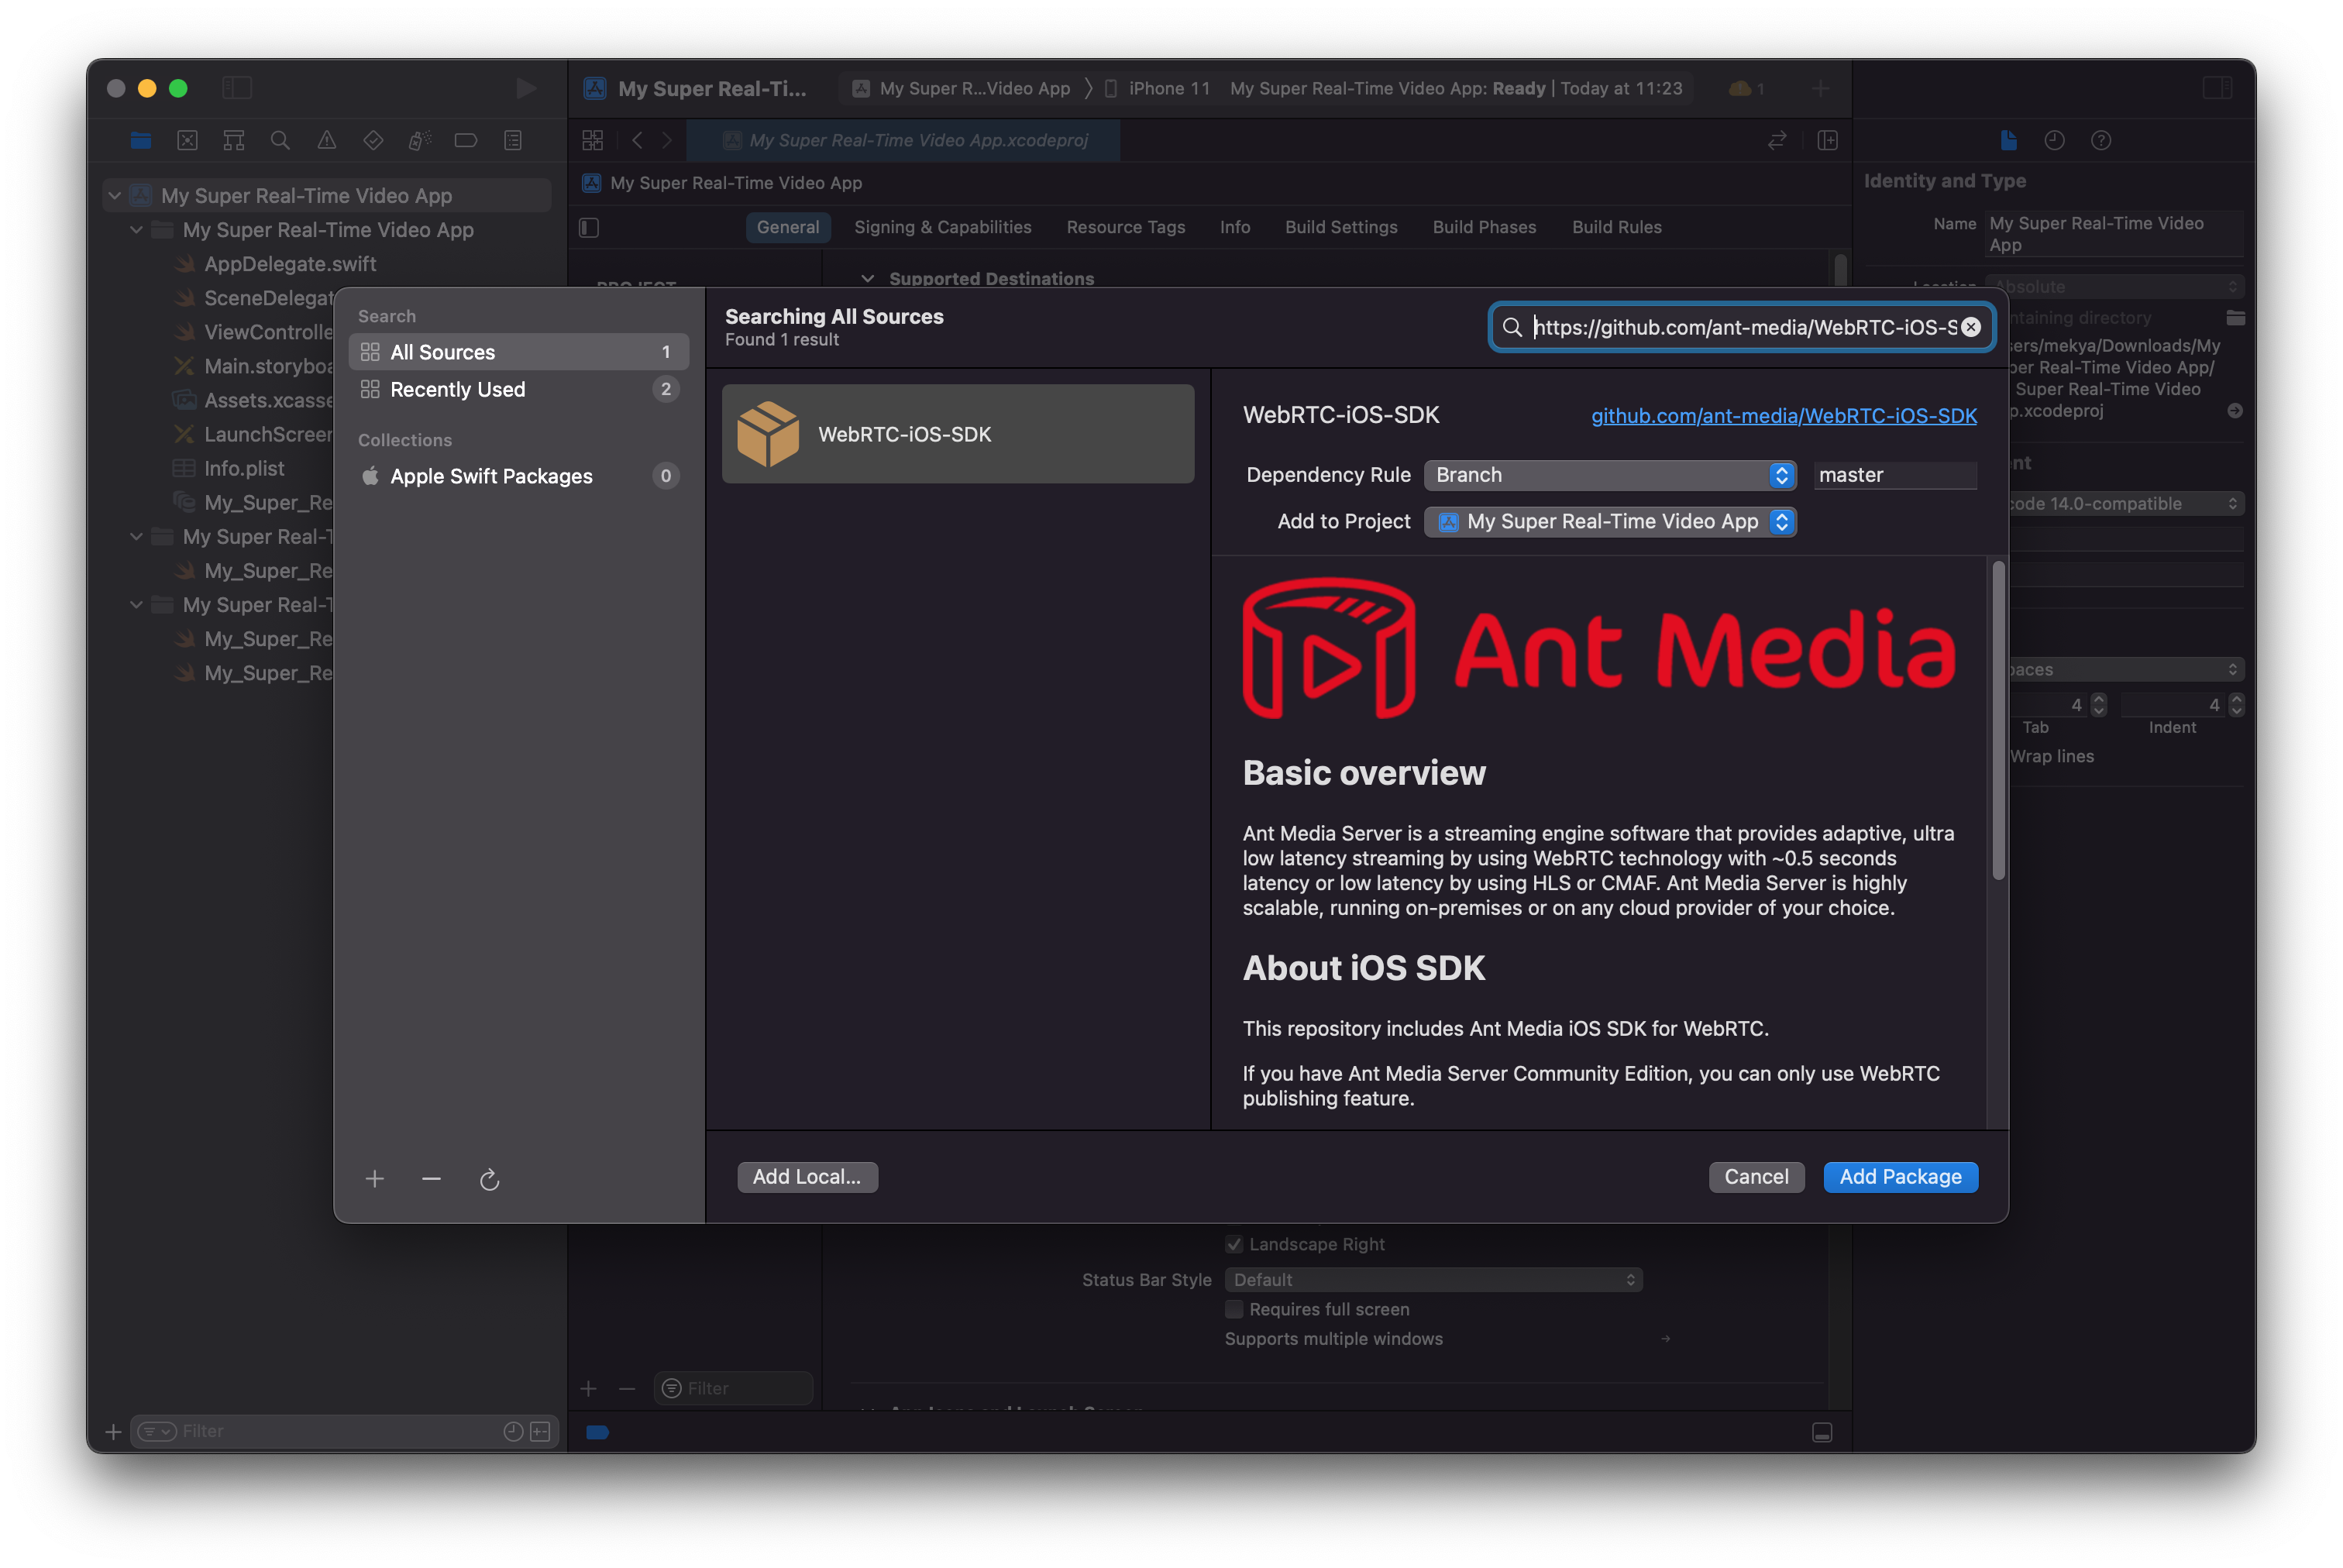Click the Cancel button
The image size is (2343, 1568).
tap(1756, 1177)
